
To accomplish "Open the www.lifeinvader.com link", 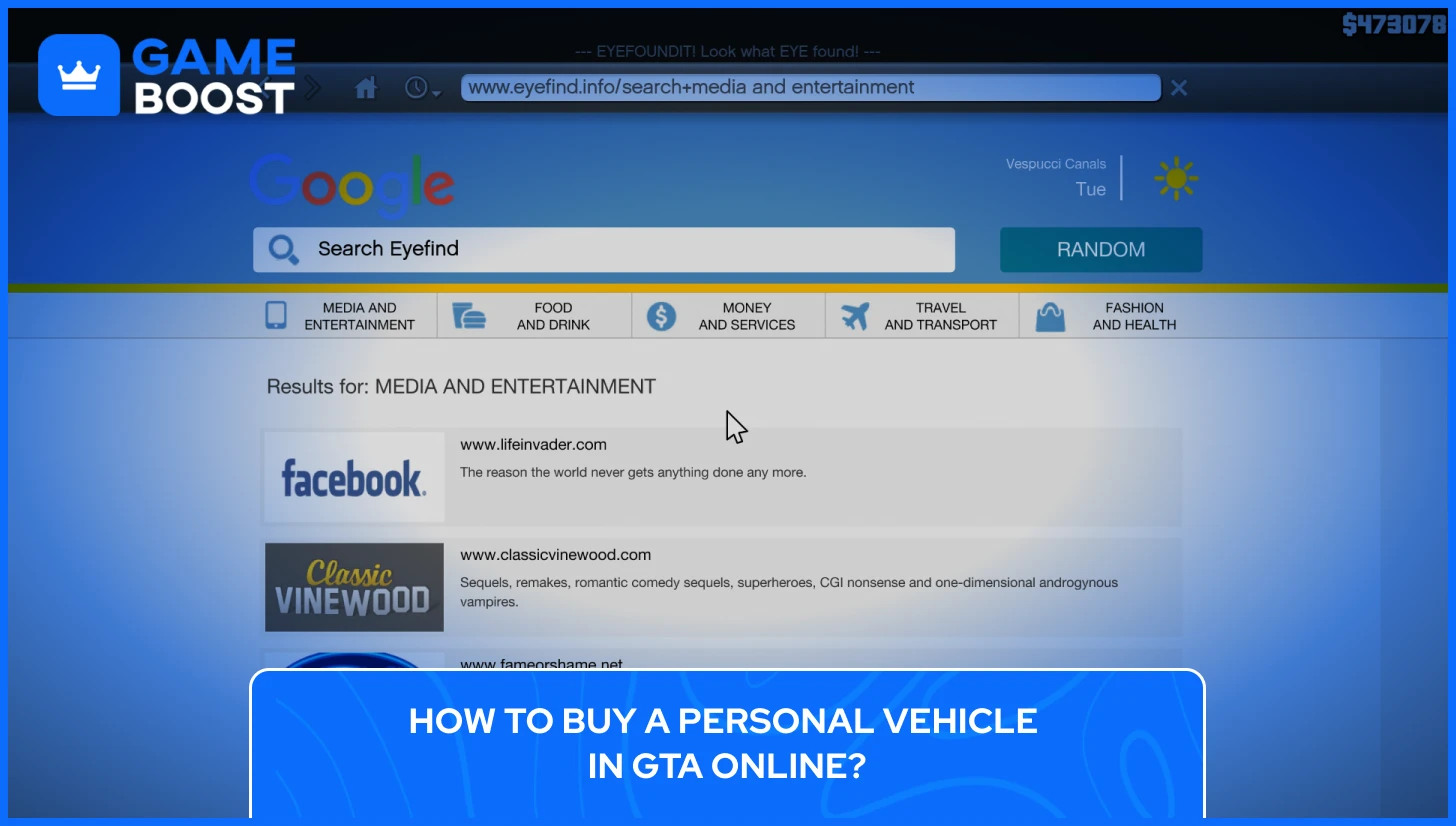I will 533,444.
